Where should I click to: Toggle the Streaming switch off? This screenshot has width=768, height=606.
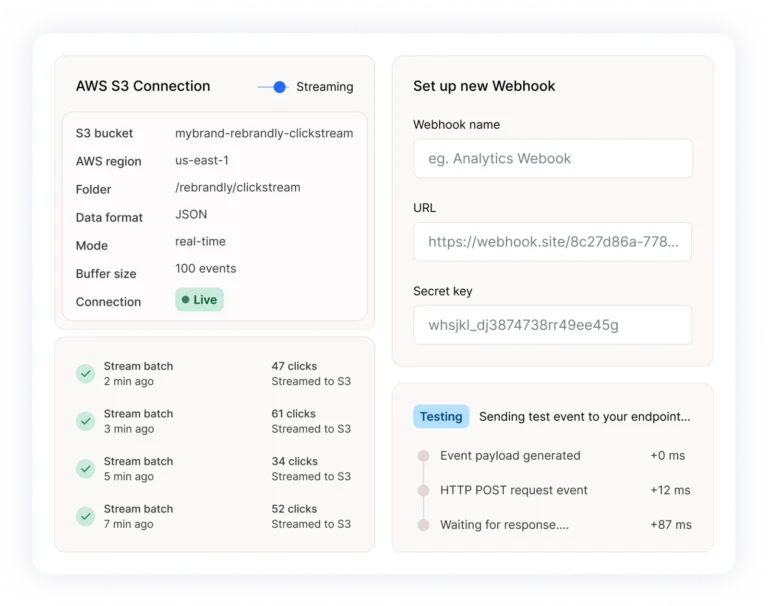pos(273,87)
